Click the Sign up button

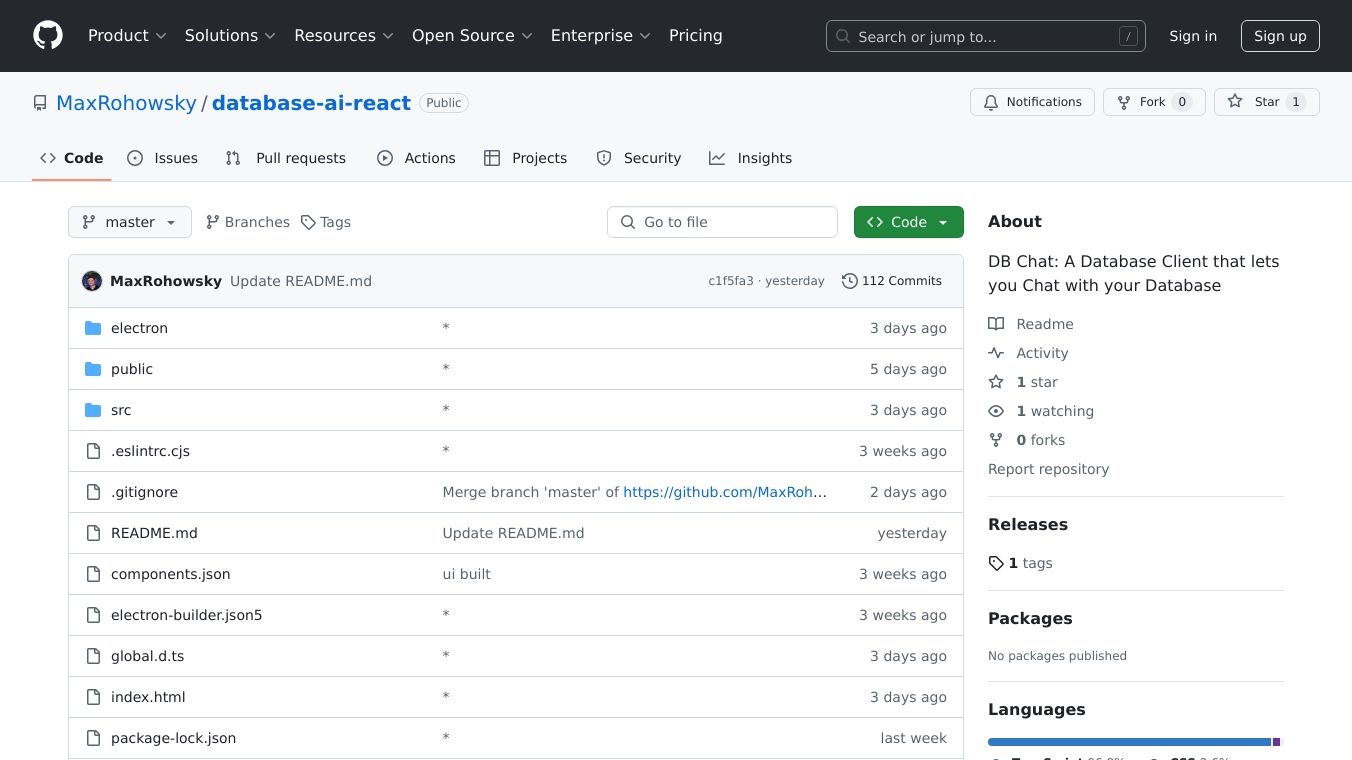click(1280, 36)
